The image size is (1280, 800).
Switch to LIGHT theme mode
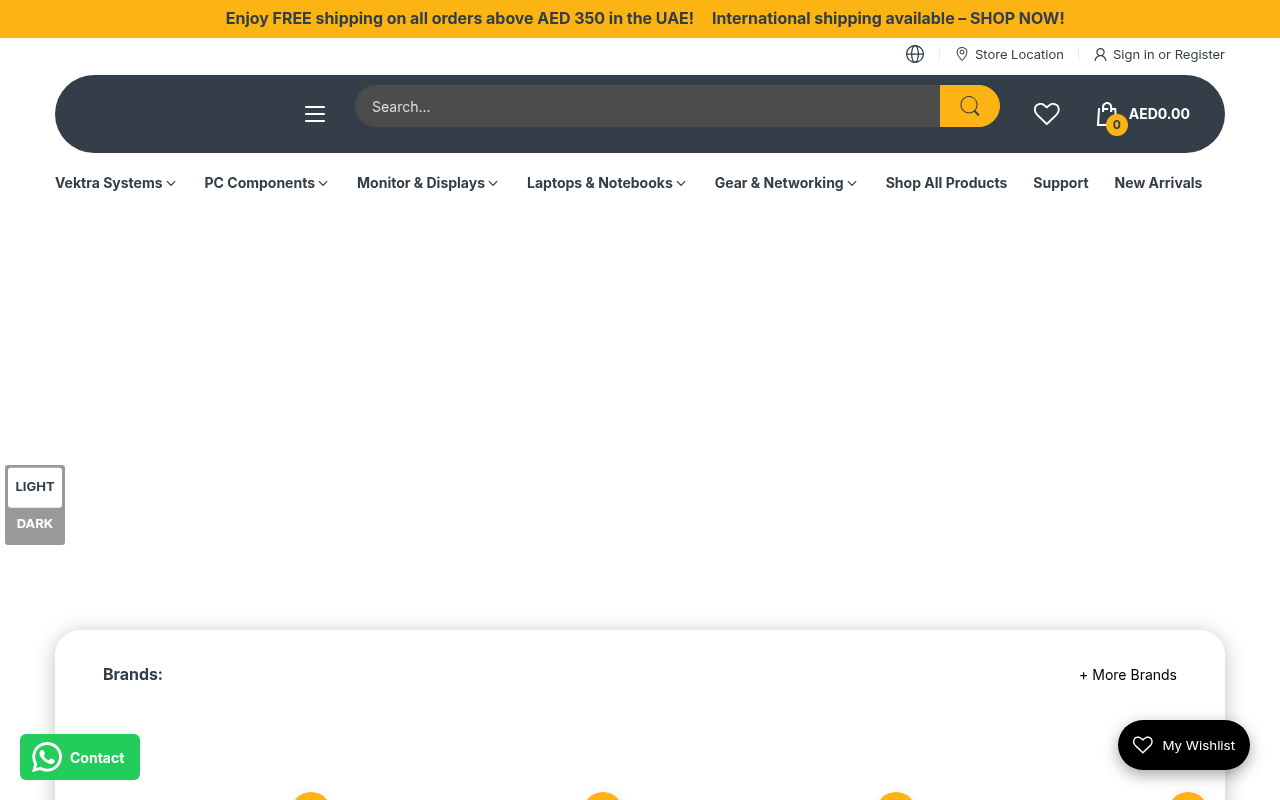tap(35, 487)
